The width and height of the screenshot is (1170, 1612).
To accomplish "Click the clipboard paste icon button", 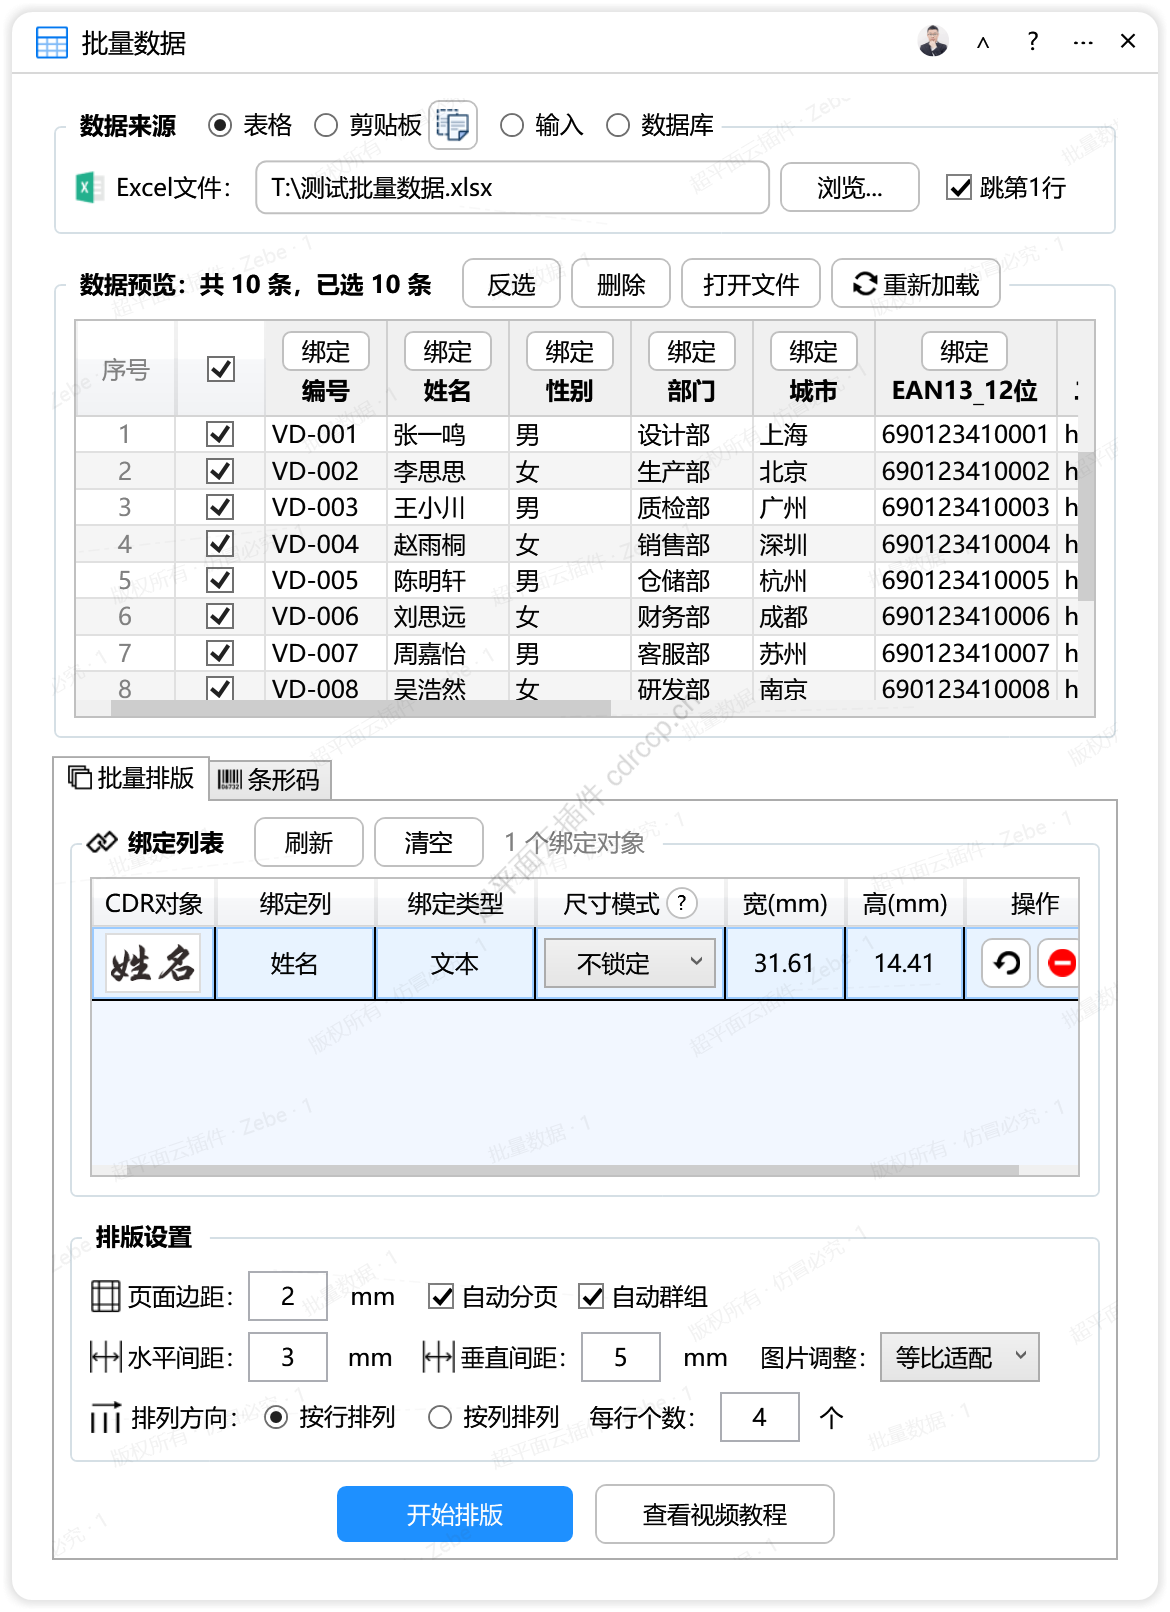I will pyautogui.click(x=453, y=125).
